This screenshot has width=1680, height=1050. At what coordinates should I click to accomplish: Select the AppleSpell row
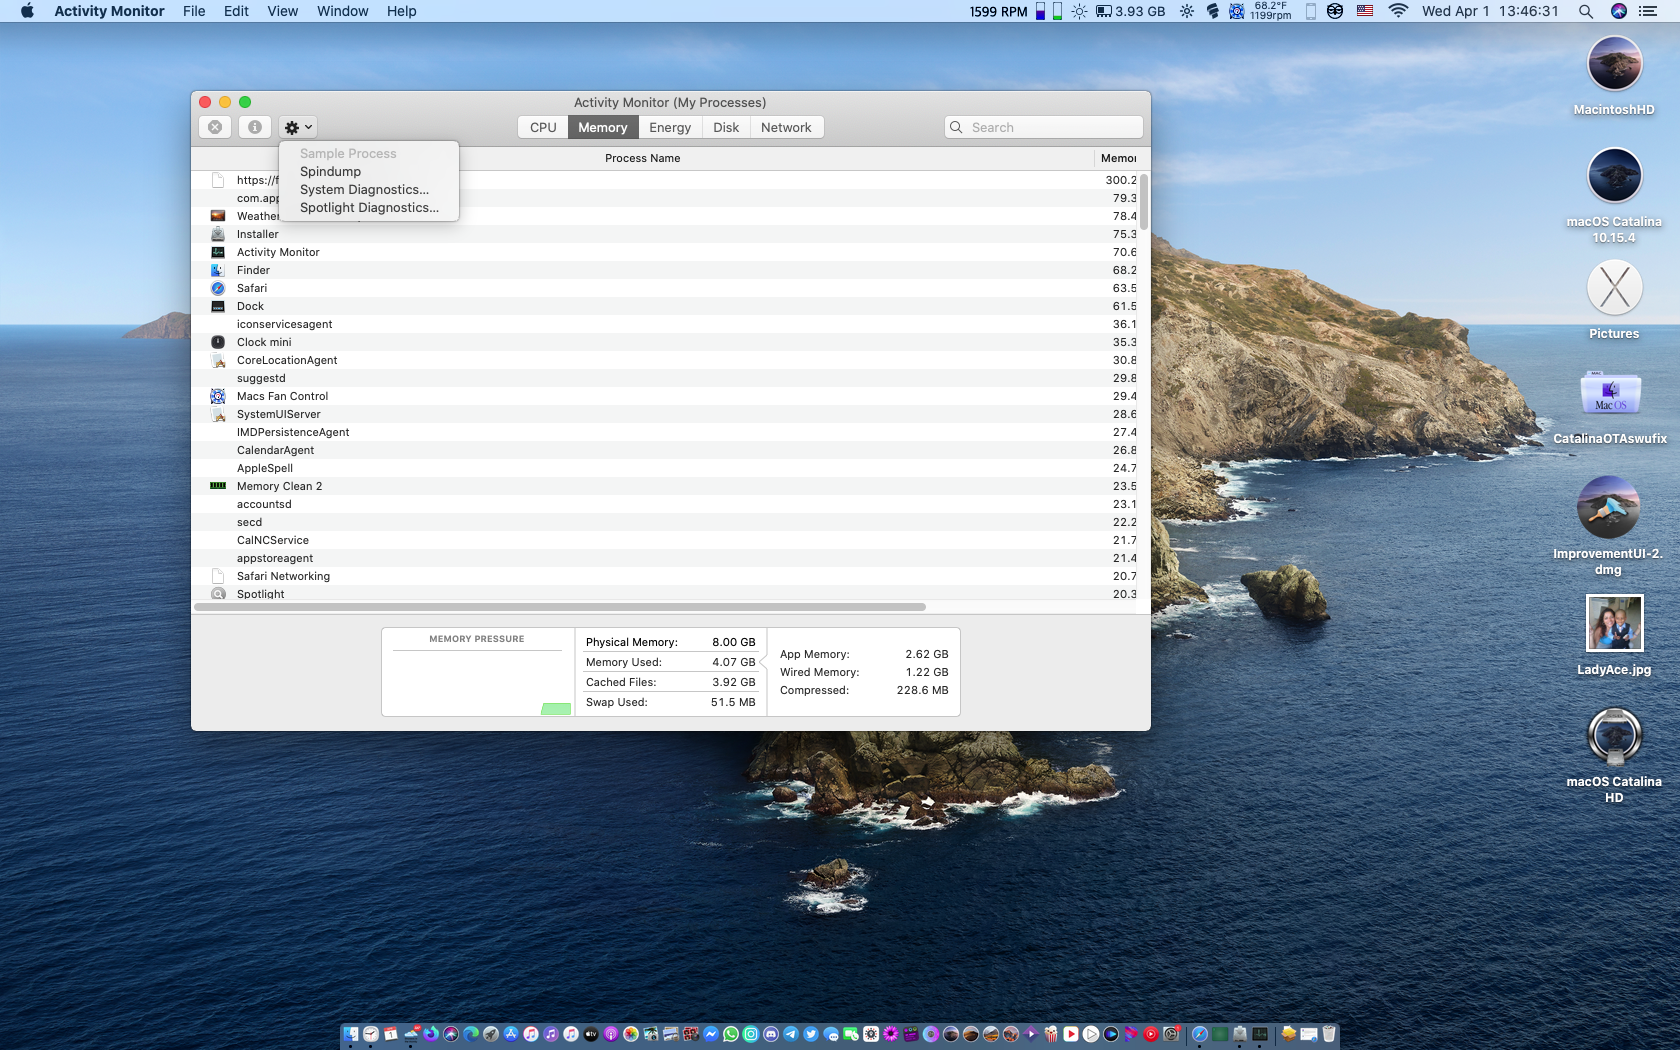click(665, 468)
